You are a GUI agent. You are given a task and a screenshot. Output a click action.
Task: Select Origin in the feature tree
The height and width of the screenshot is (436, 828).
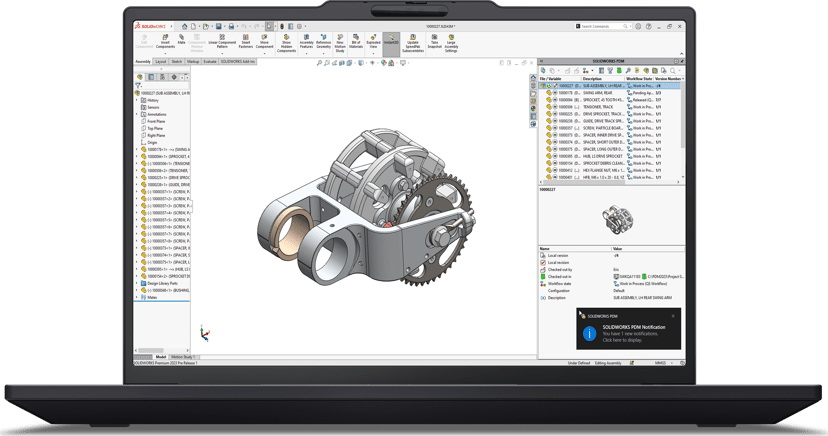point(149,143)
